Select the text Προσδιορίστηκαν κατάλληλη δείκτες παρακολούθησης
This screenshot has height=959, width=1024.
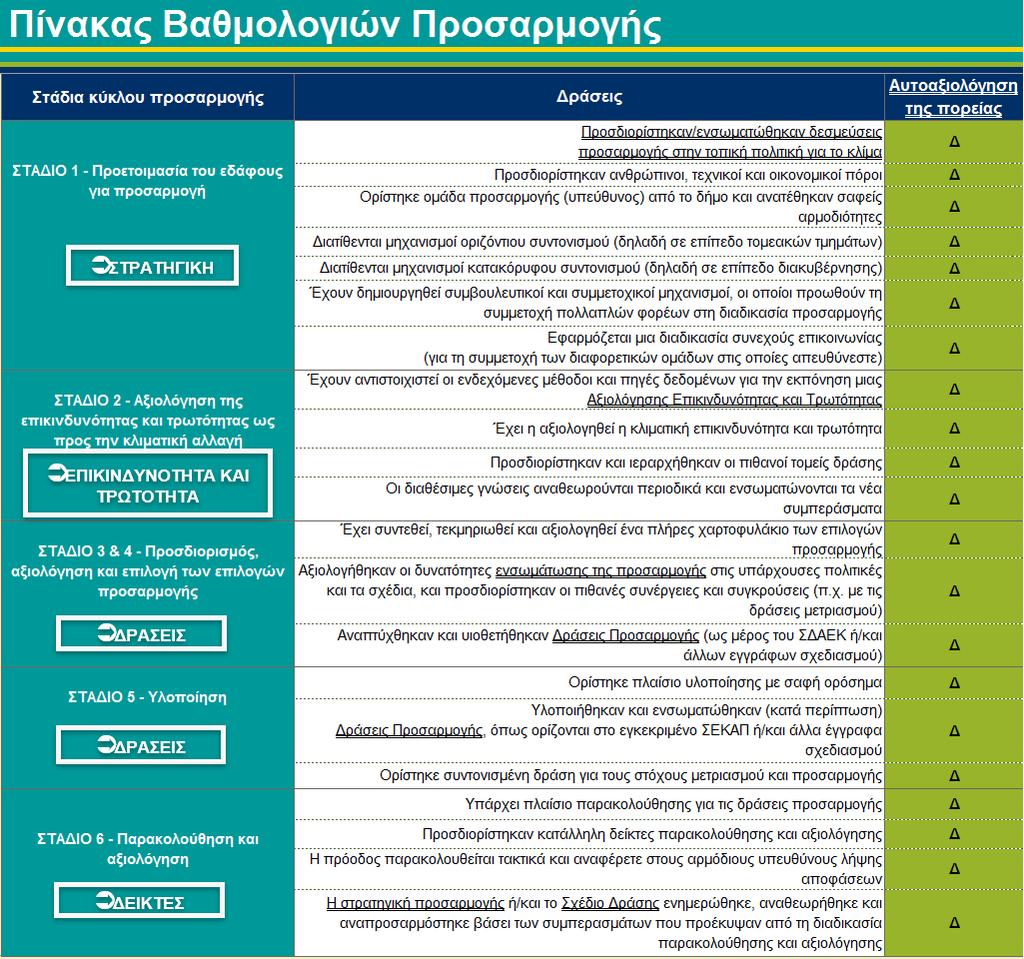click(652, 834)
